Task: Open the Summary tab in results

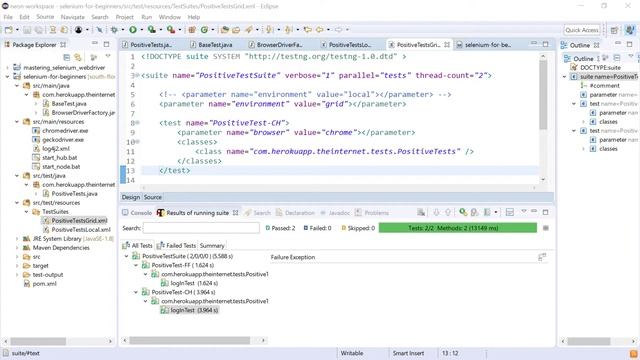Action: click(212, 245)
